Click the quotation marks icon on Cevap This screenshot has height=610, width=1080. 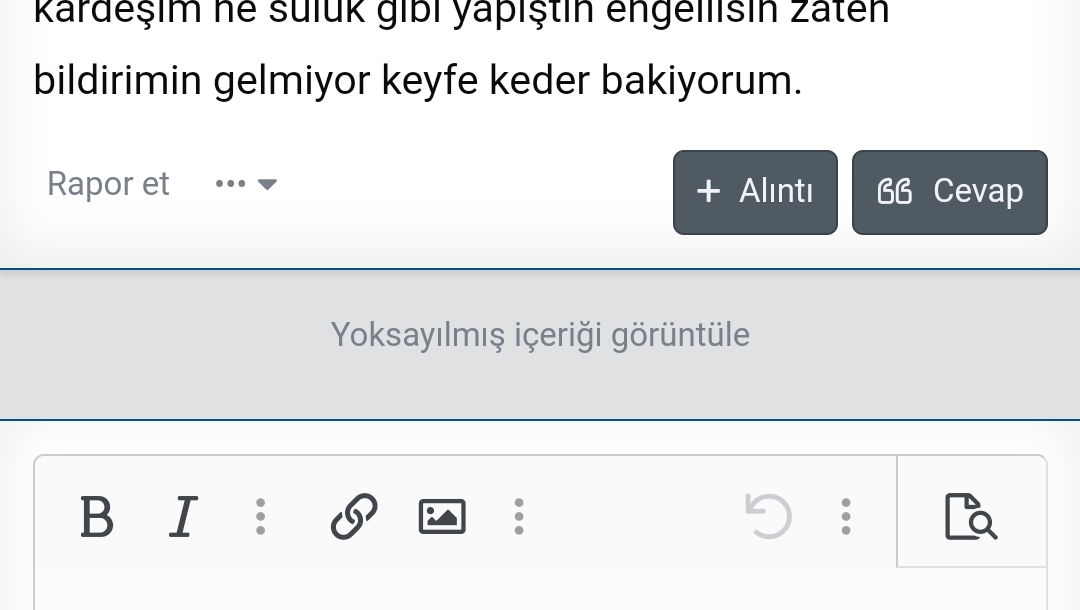tap(894, 191)
